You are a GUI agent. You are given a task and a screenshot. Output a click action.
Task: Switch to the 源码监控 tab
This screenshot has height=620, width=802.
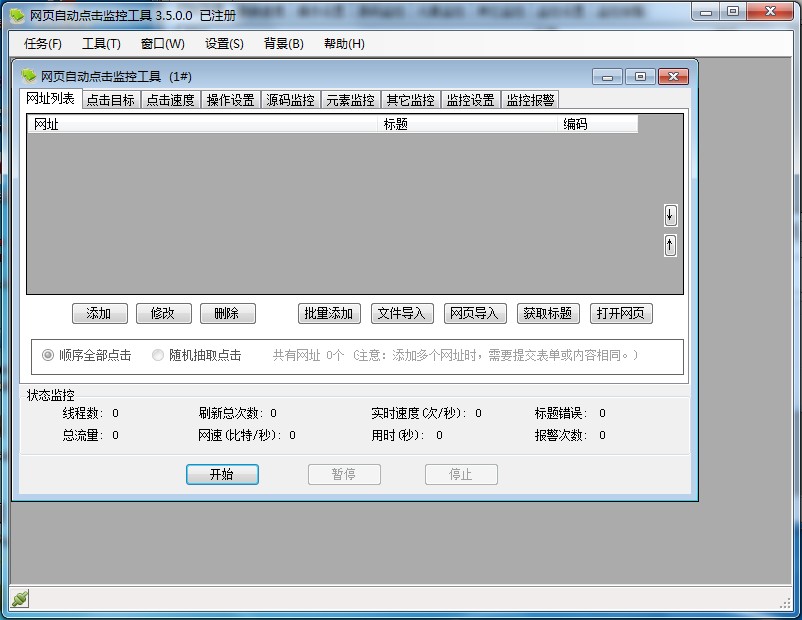[291, 100]
